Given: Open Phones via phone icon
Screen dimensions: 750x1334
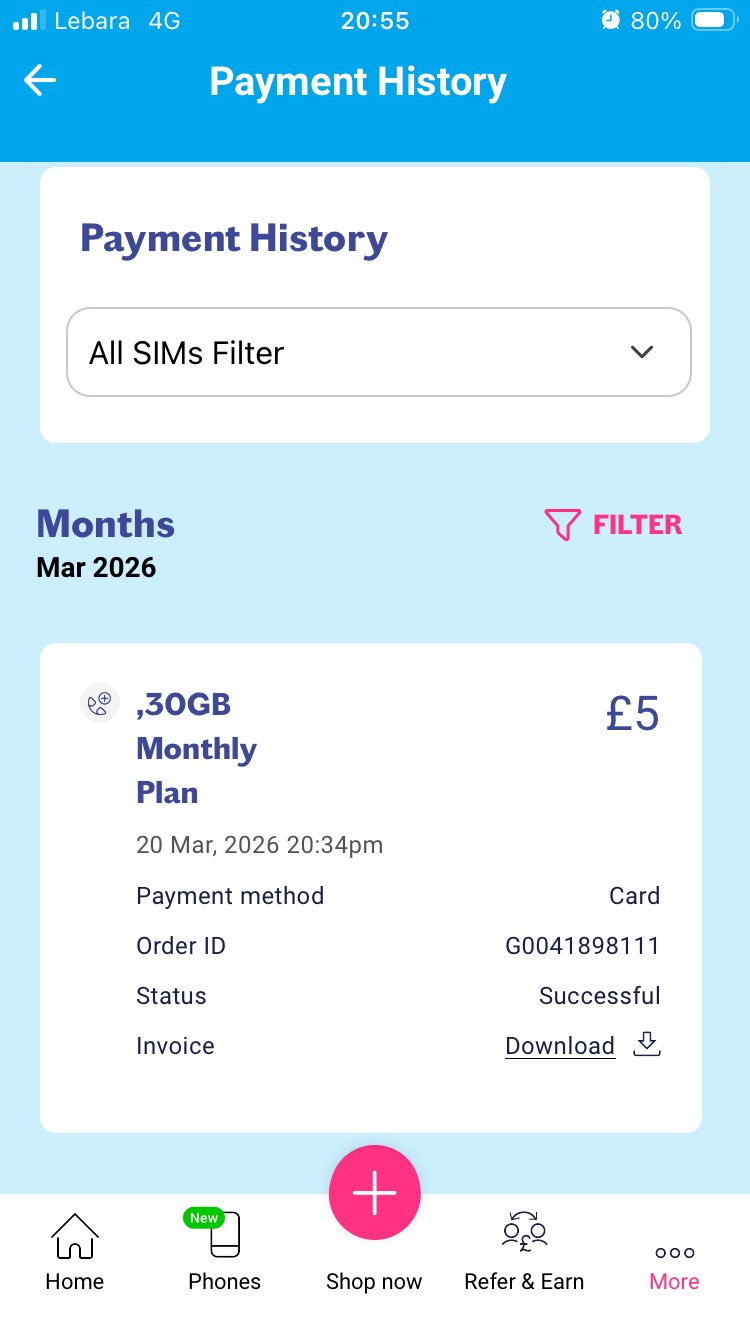Looking at the screenshot, I should (x=225, y=1237).
